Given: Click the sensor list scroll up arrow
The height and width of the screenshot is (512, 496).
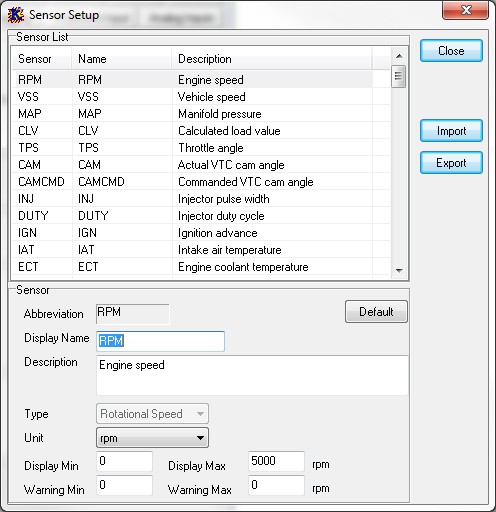Looking at the screenshot, I should pos(399,56).
